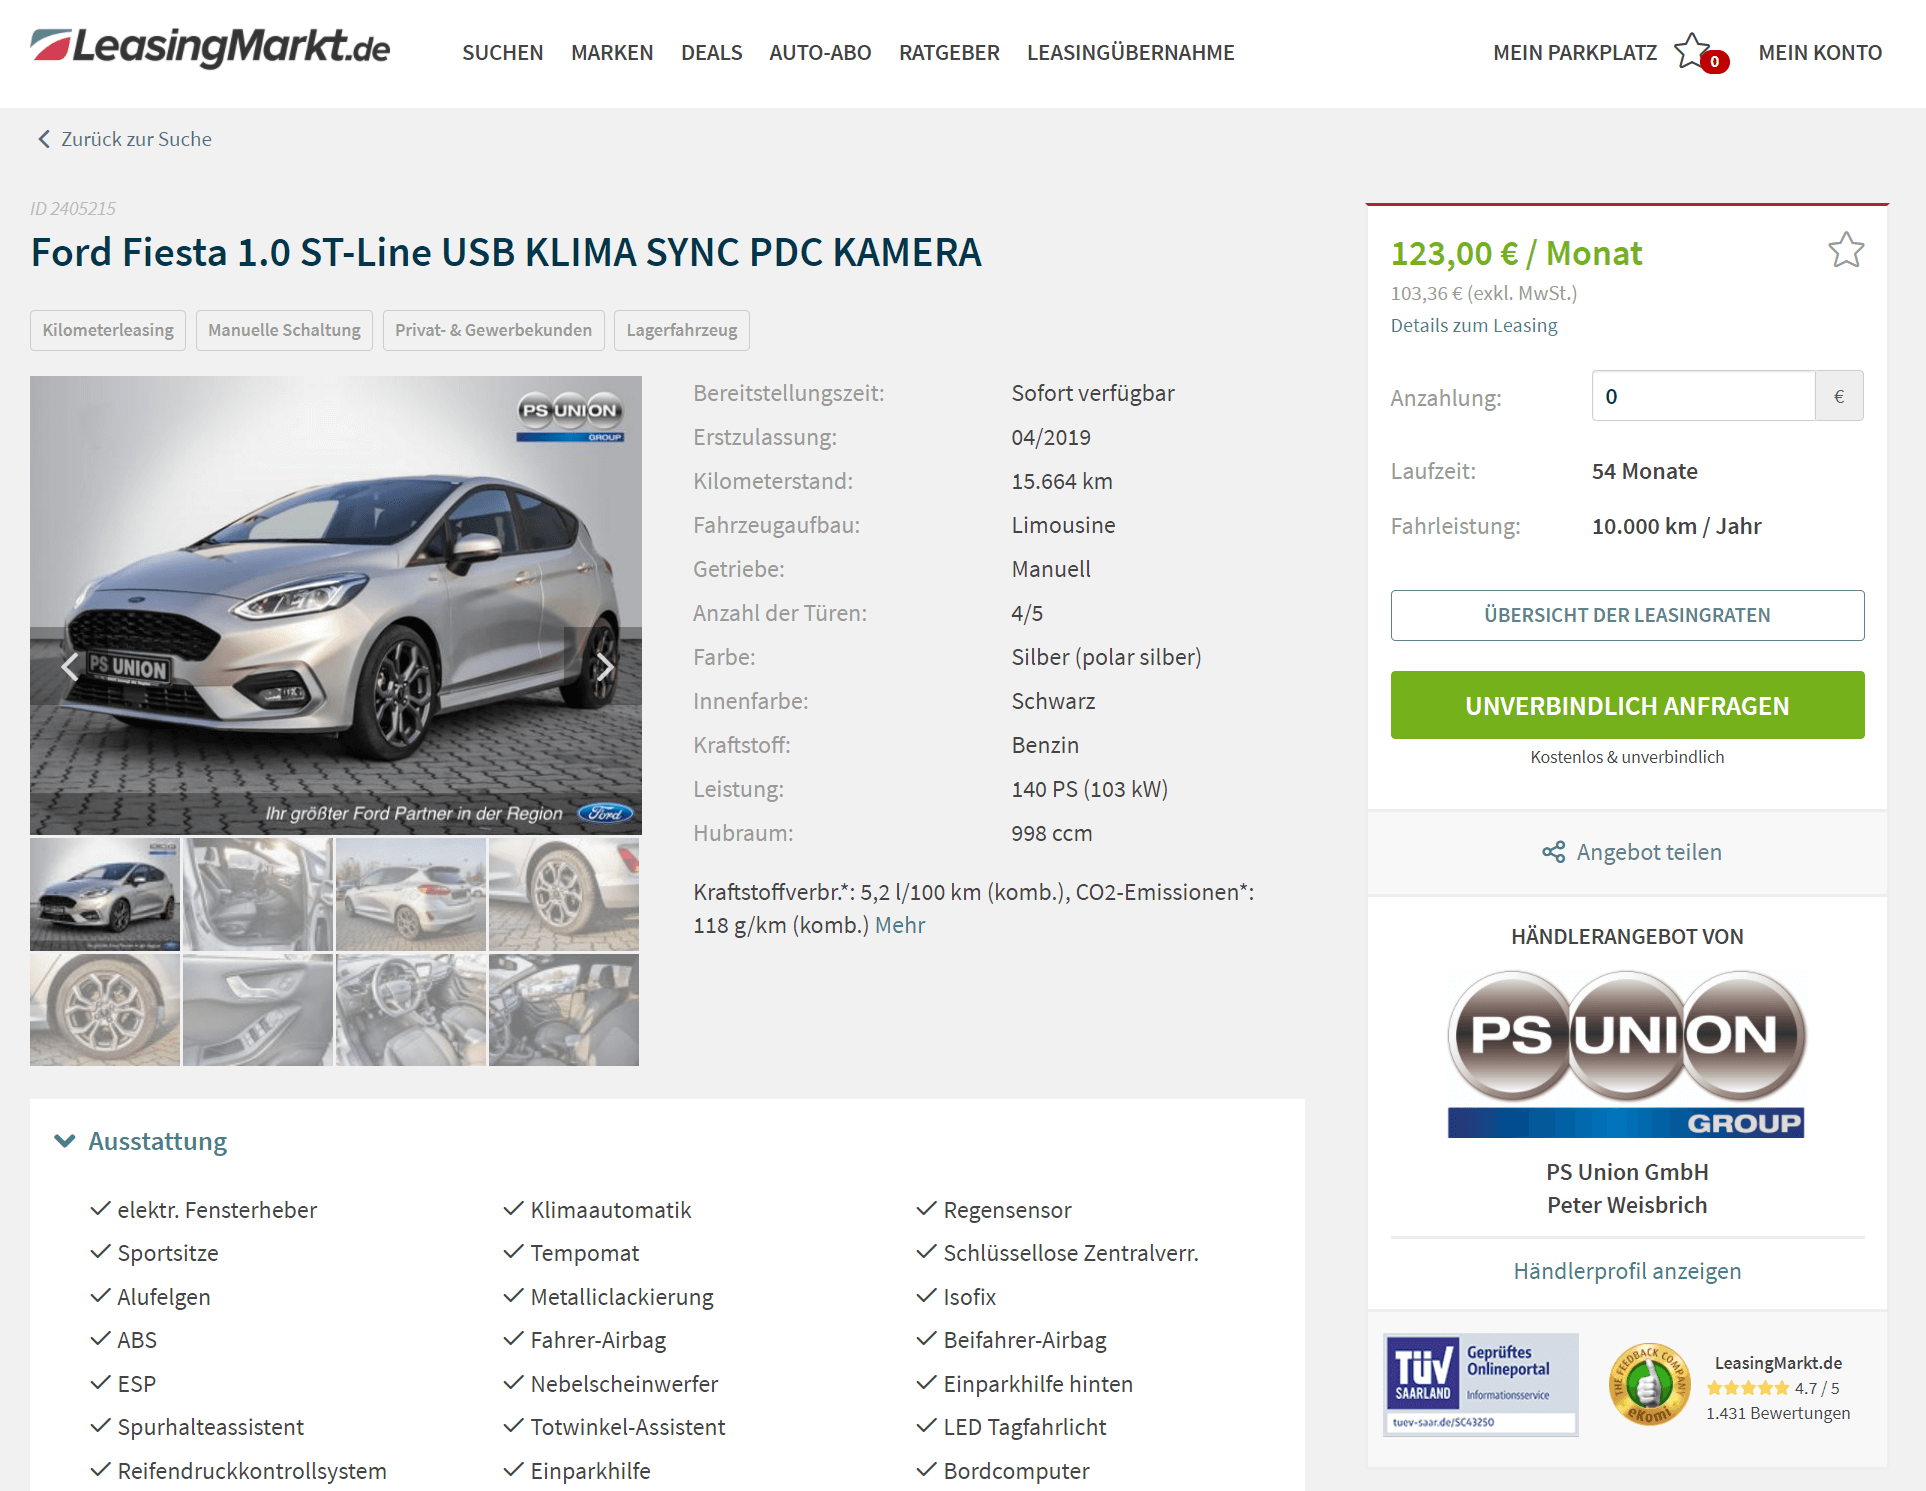Show next photo with right gallery arrow
Screen dimensions: 1926x1491
point(604,667)
